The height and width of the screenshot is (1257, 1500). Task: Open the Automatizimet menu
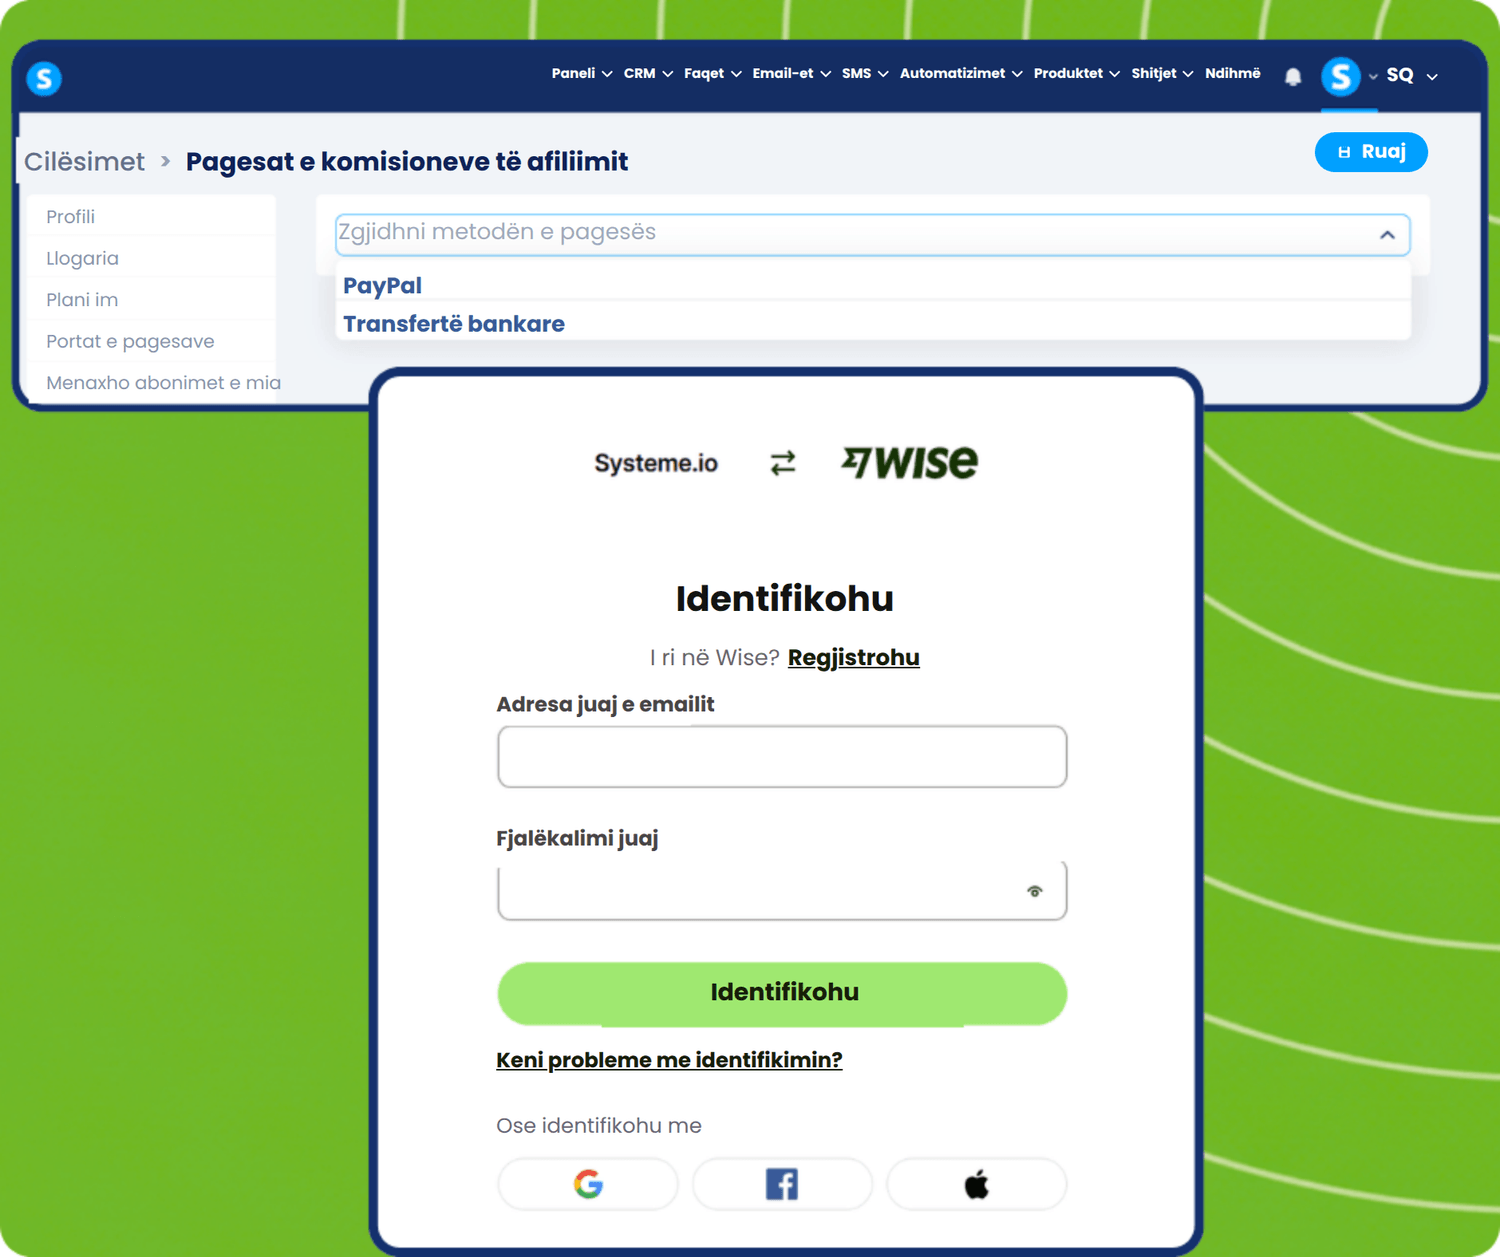tap(961, 73)
